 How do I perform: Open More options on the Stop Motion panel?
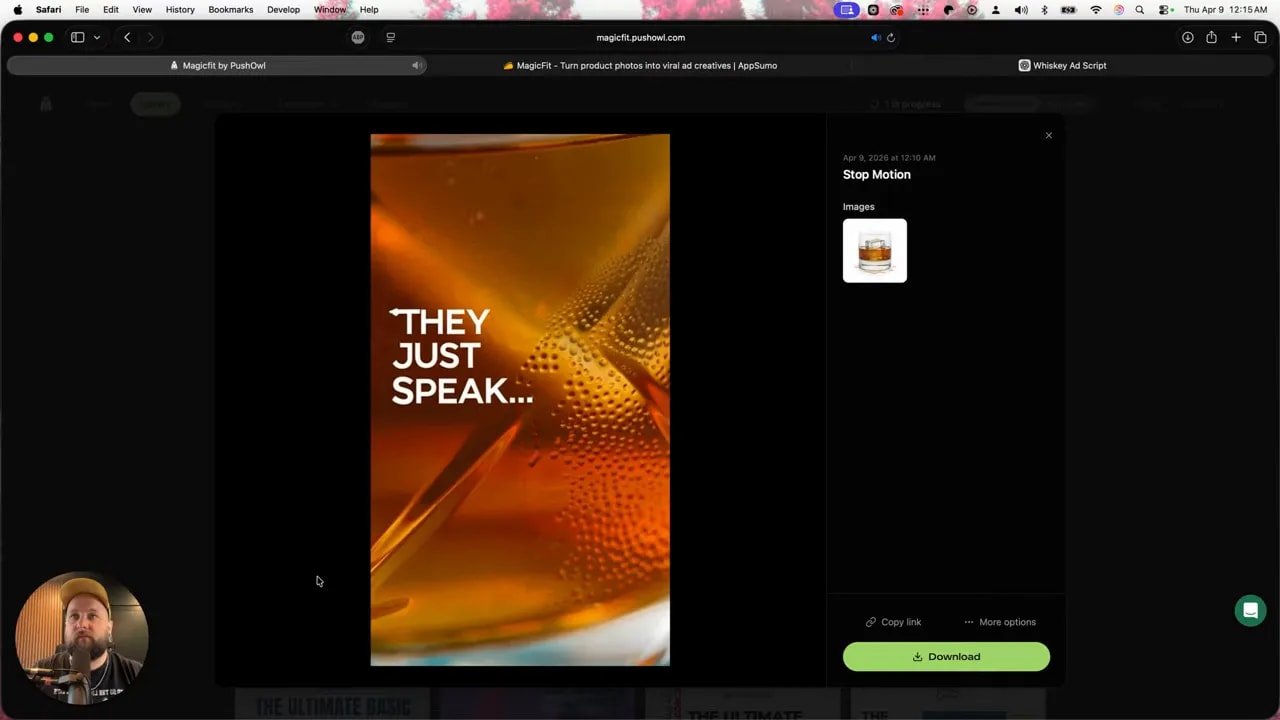[999, 621]
